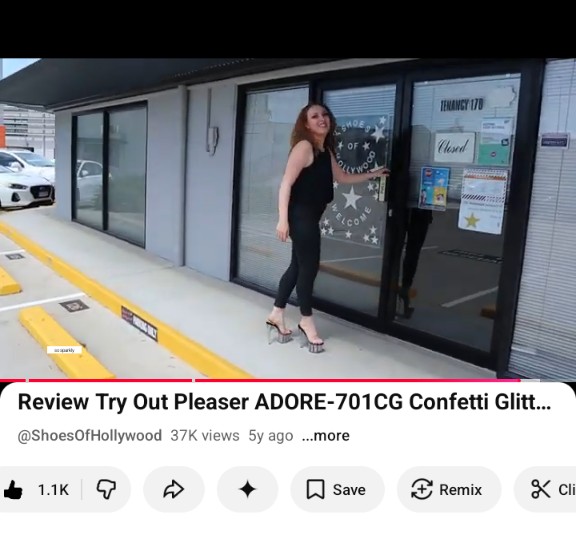Click the Remix label text

[x=460, y=490]
